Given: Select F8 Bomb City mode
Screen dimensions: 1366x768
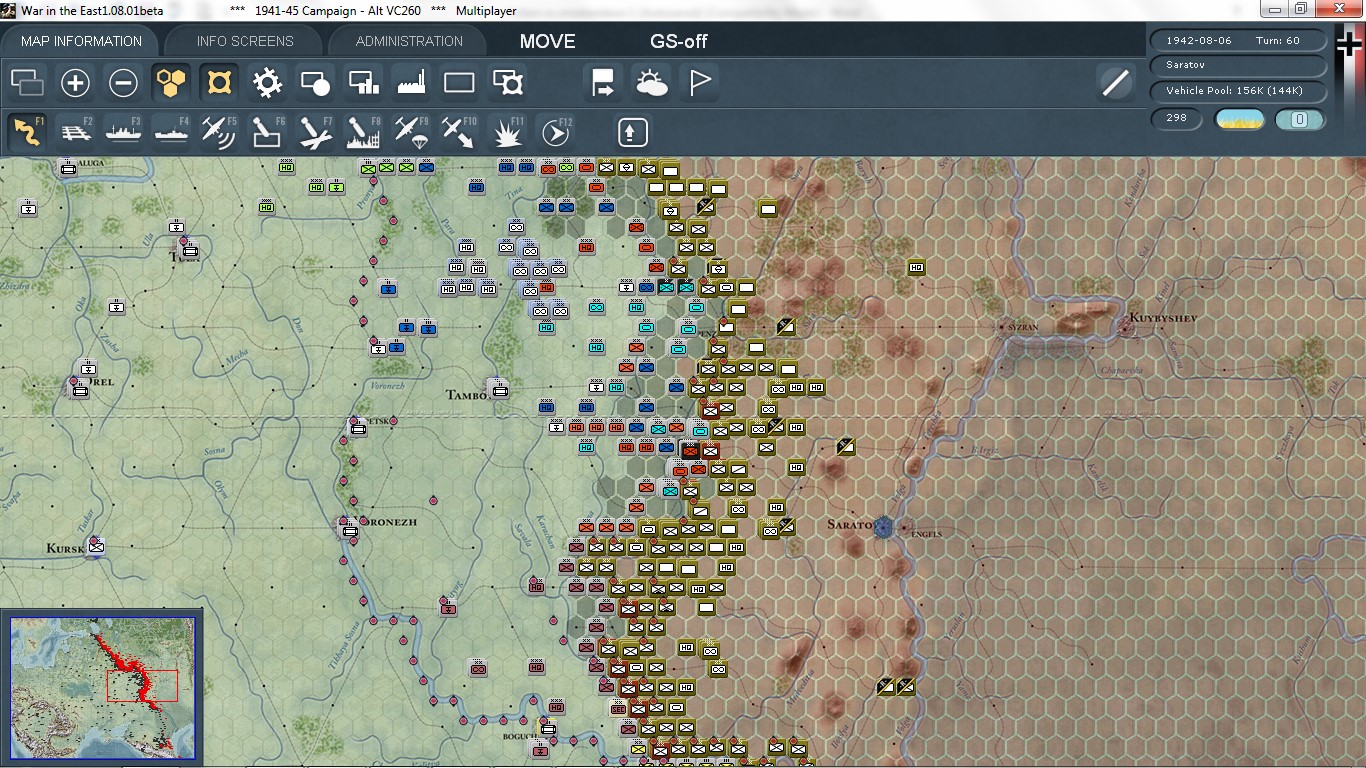Looking at the screenshot, I should 363,131.
